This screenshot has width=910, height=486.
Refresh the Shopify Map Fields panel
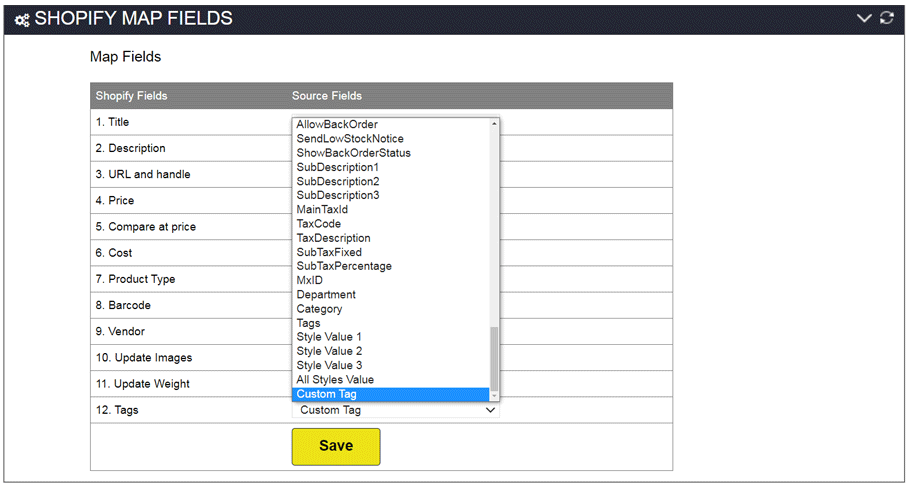tap(887, 18)
